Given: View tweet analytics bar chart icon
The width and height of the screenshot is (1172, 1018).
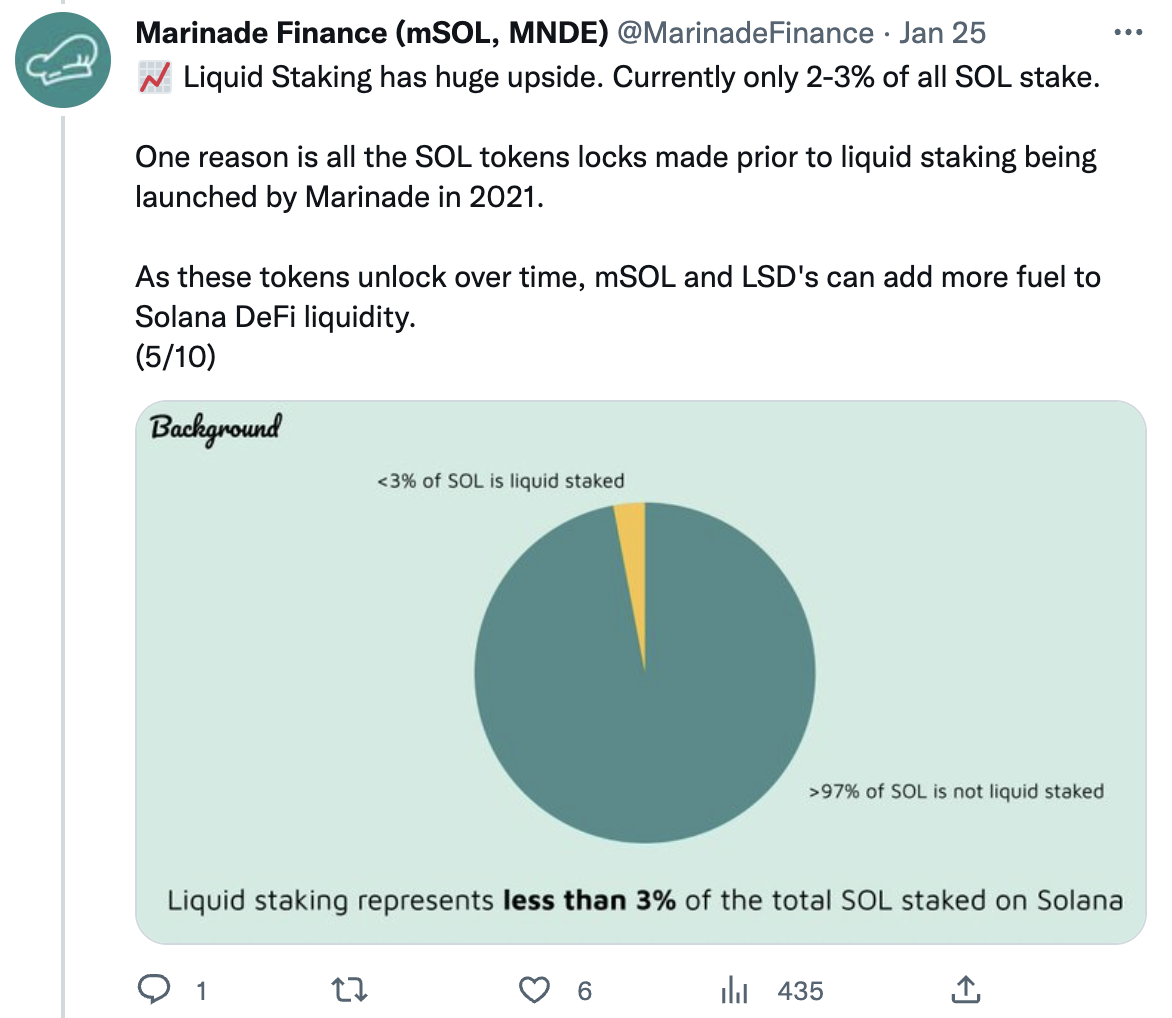Looking at the screenshot, I should (x=734, y=990).
